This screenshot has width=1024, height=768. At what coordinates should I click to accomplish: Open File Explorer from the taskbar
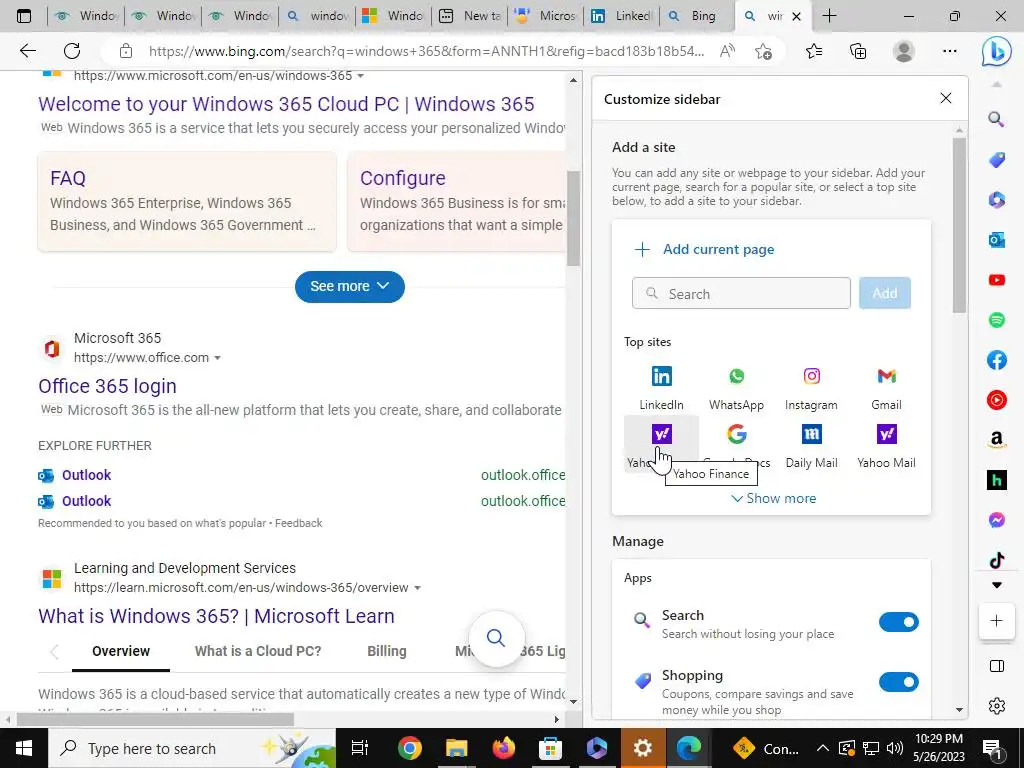[x=456, y=748]
